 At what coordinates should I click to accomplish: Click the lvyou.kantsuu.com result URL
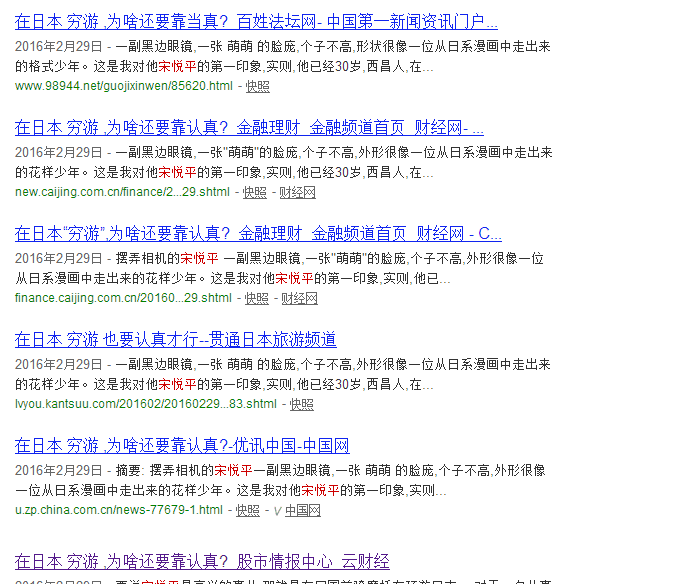(145, 404)
